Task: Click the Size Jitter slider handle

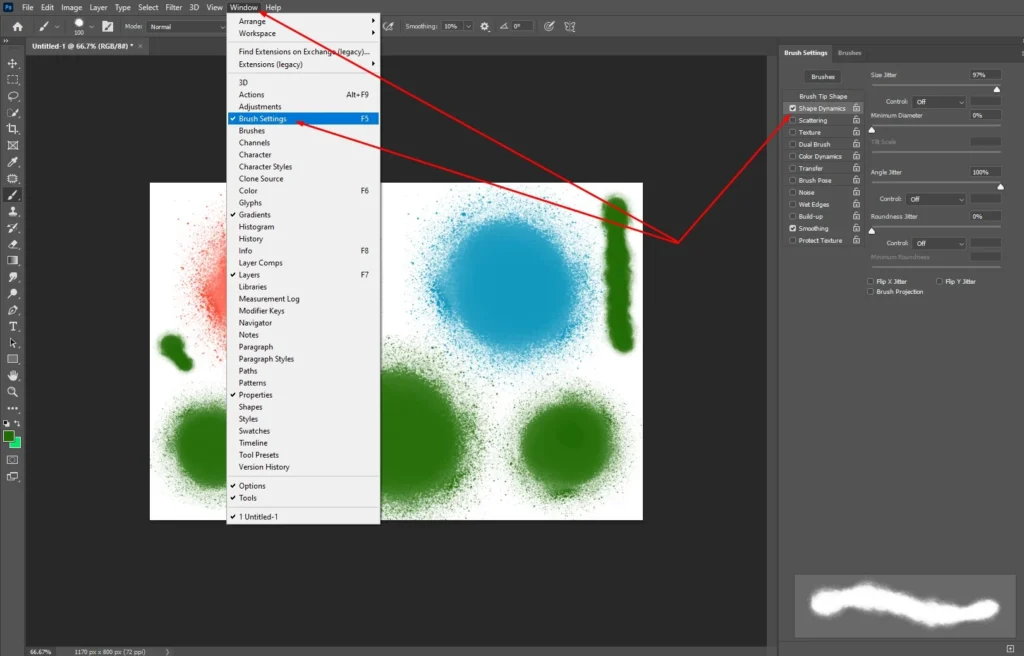Action: click(997, 90)
